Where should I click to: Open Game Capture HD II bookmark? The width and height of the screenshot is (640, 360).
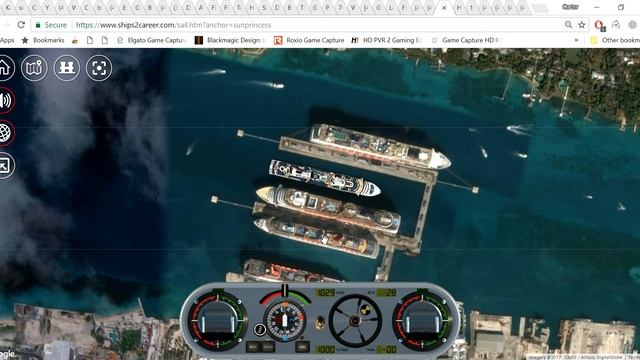466,40
